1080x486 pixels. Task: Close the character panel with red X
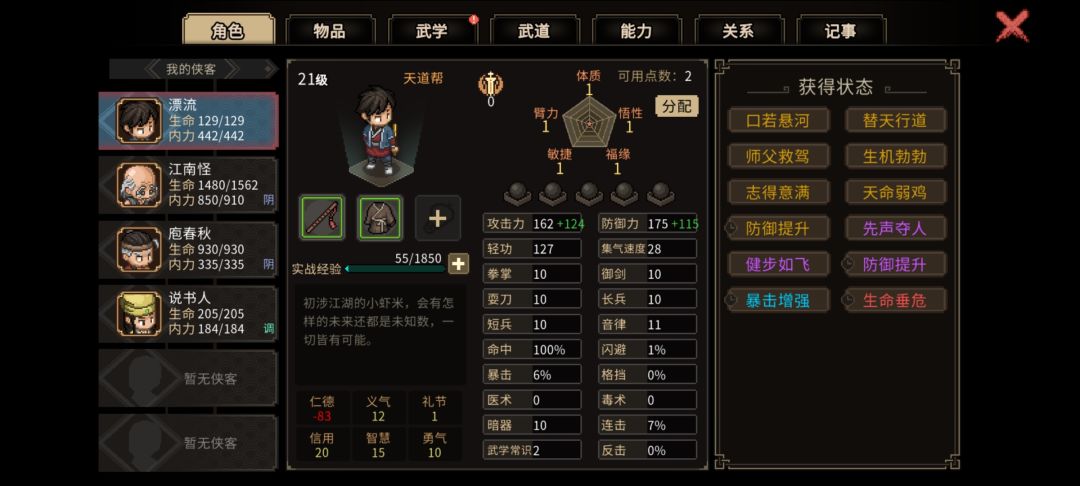(x=1012, y=25)
